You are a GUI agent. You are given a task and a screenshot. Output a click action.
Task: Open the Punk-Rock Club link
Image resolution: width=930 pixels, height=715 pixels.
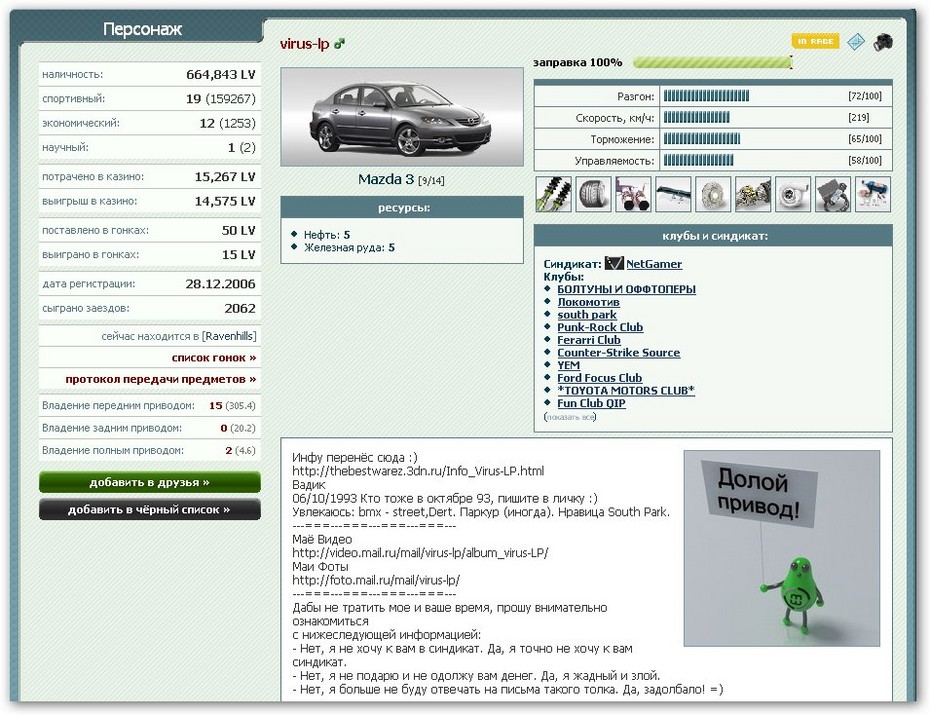point(600,327)
